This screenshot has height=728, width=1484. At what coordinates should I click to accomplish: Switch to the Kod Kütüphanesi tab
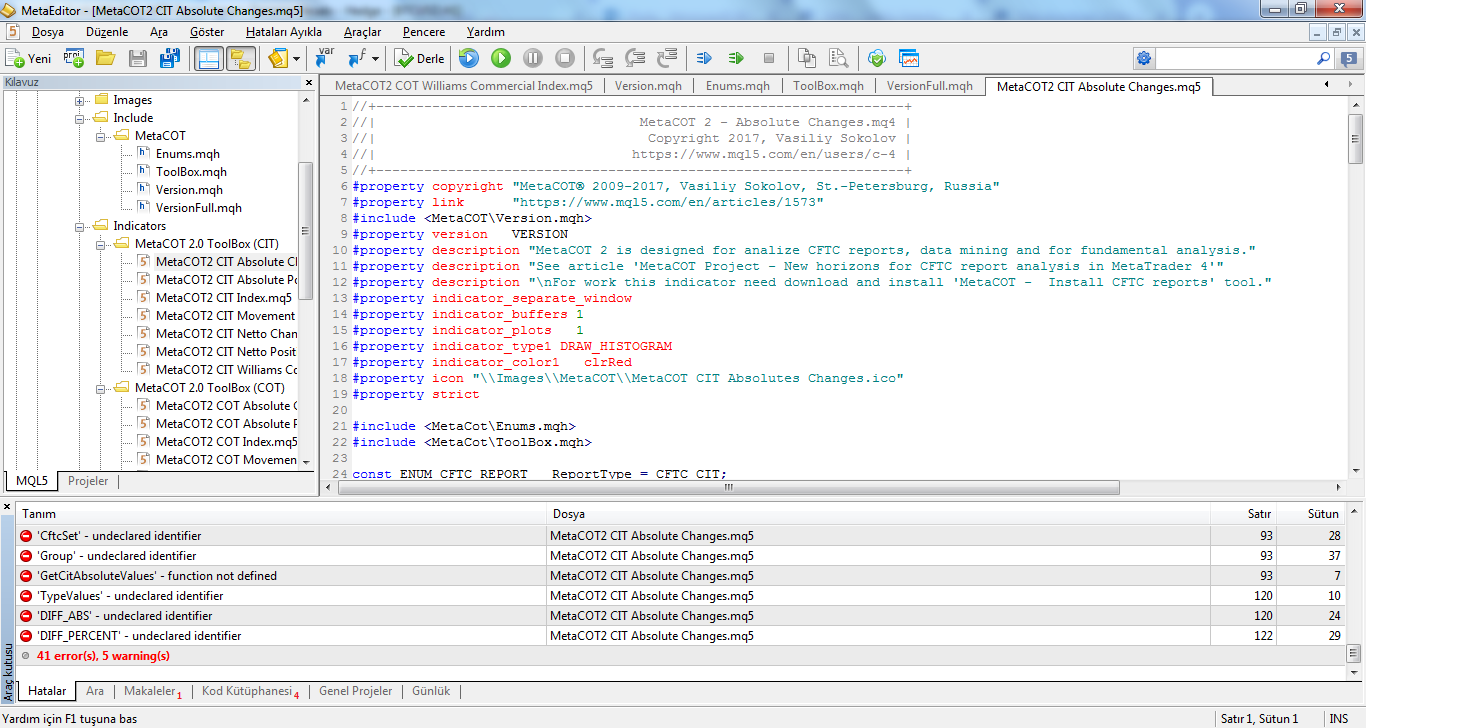246,691
